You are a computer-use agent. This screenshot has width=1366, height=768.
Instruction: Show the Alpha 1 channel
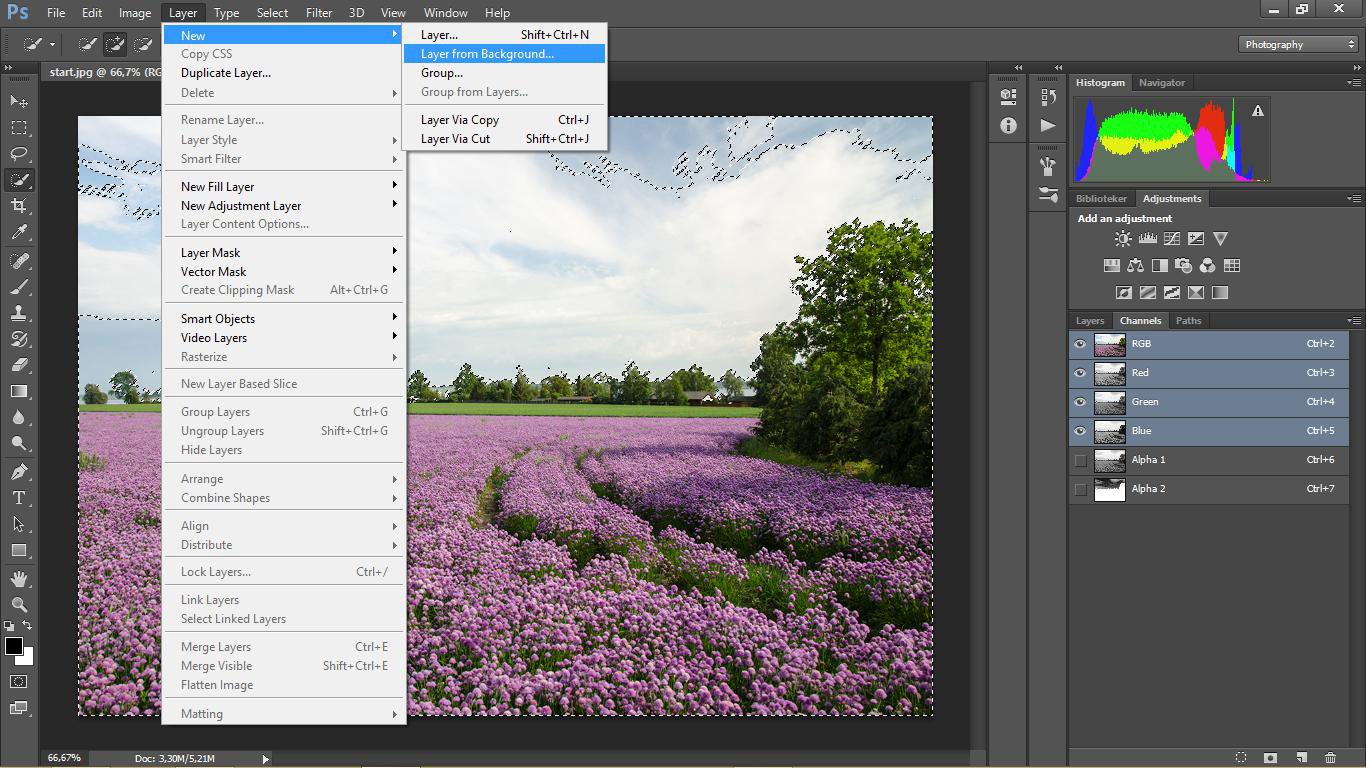point(1080,460)
